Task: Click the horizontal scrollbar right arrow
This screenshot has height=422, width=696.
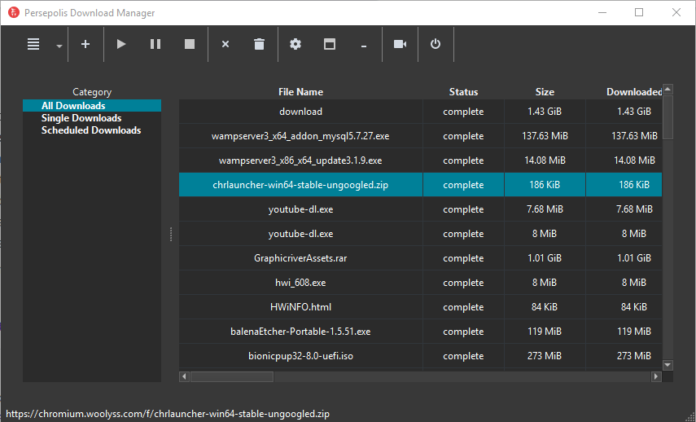Action: pyautogui.click(x=656, y=377)
